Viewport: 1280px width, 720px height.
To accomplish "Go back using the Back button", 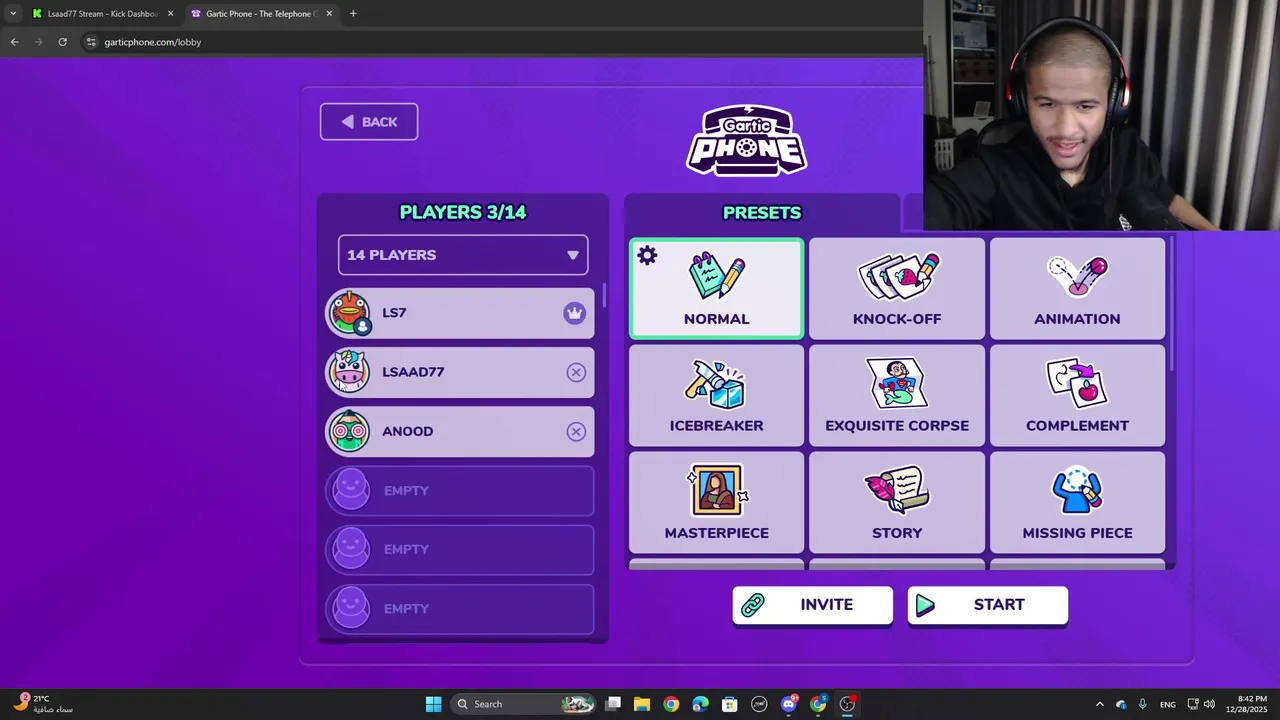I will [369, 122].
